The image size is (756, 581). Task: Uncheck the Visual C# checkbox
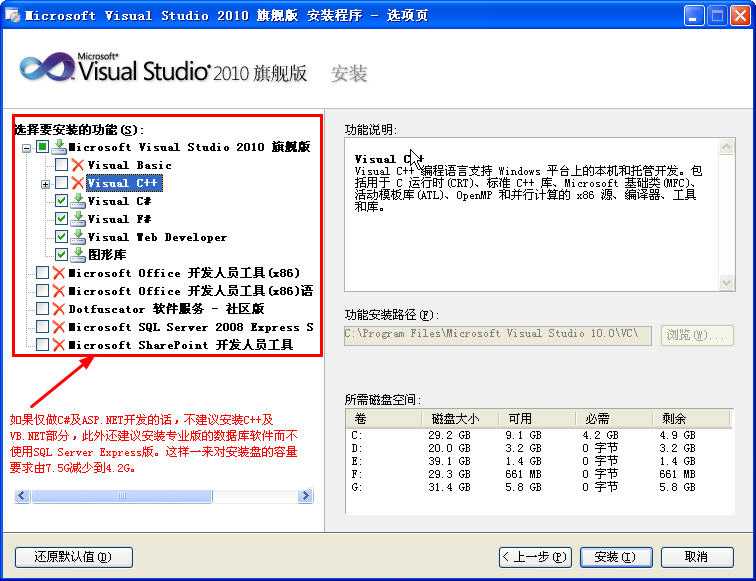click(61, 201)
